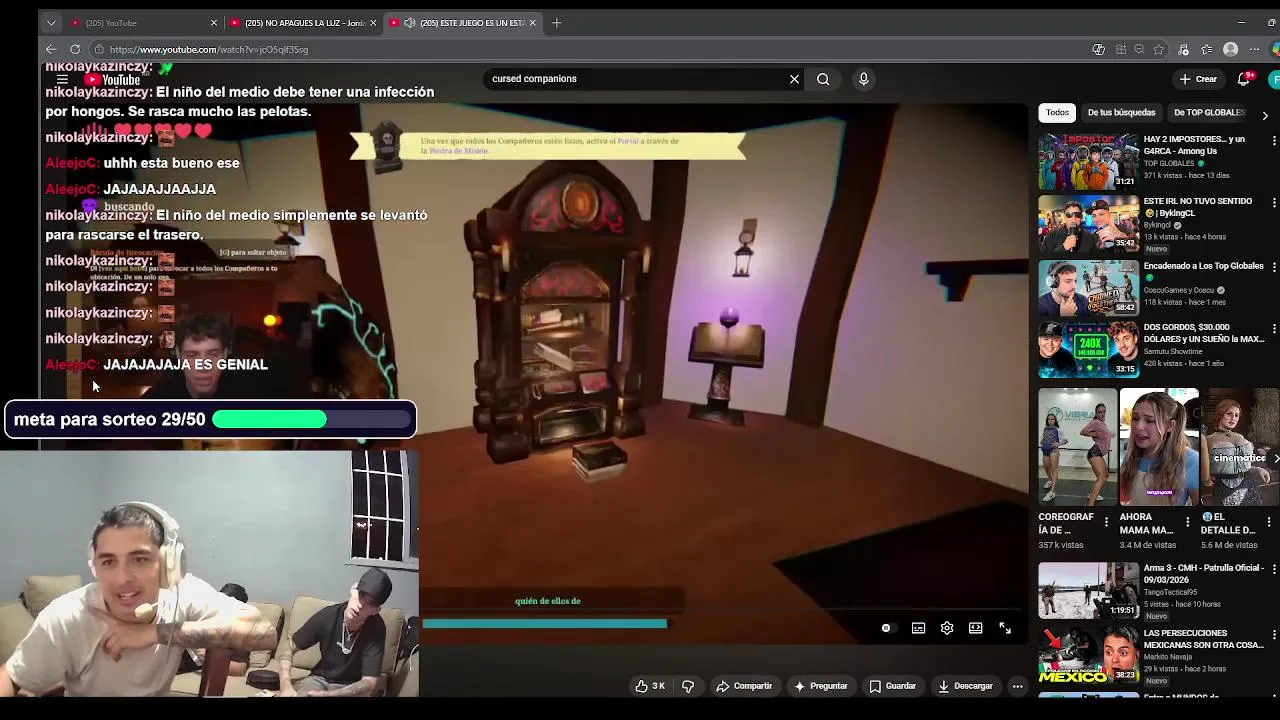
Task: Open browser favorites list icon
Action: (x=1207, y=49)
